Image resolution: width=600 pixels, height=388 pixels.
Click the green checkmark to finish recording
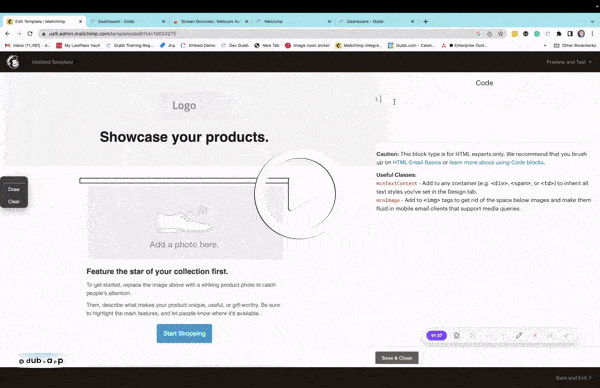click(x=566, y=336)
